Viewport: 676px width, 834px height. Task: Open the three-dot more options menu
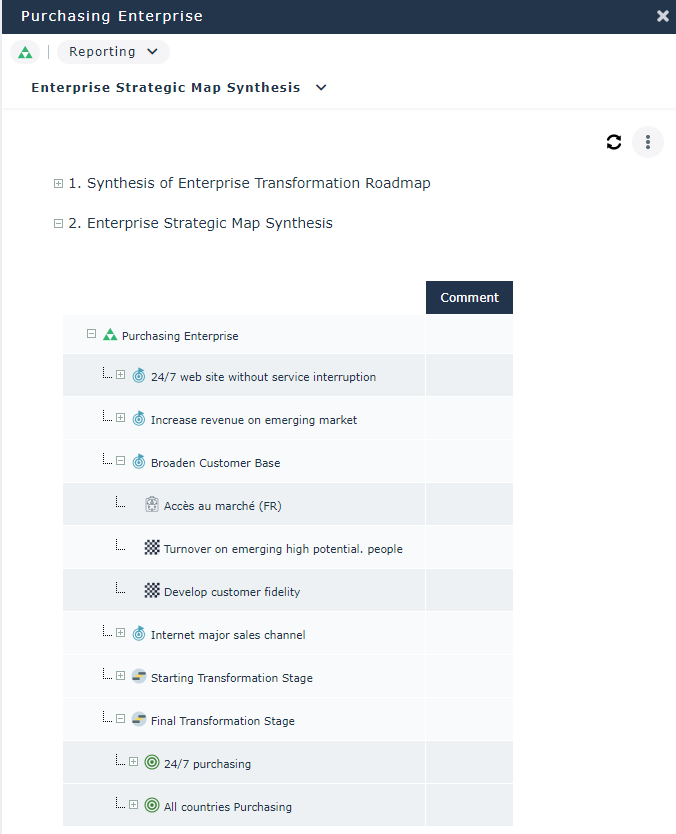(648, 142)
